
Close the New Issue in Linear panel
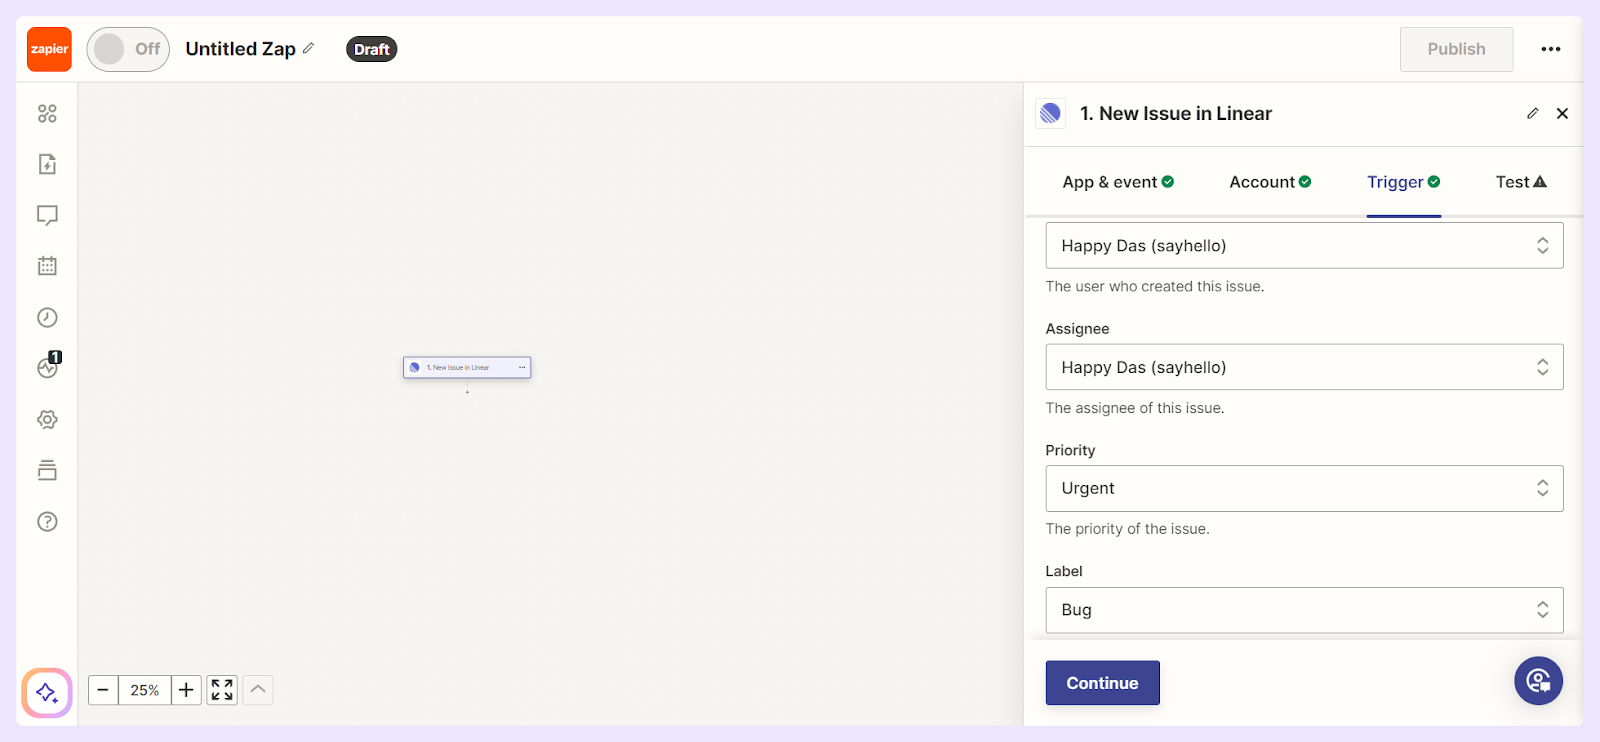click(x=1562, y=113)
